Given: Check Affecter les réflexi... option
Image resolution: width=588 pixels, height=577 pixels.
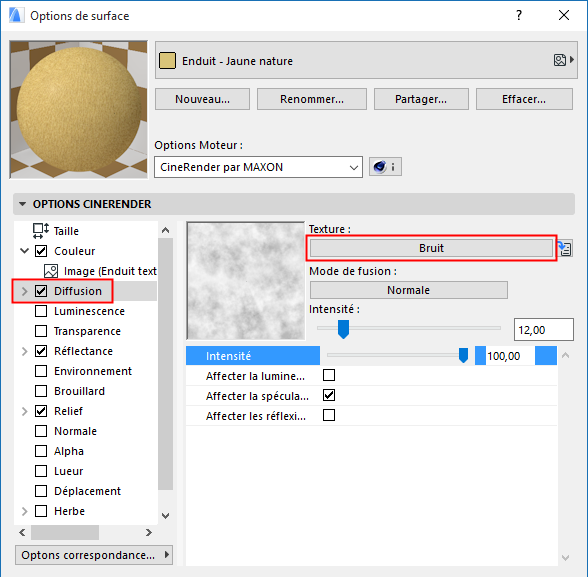Looking at the screenshot, I should [x=329, y=415].
